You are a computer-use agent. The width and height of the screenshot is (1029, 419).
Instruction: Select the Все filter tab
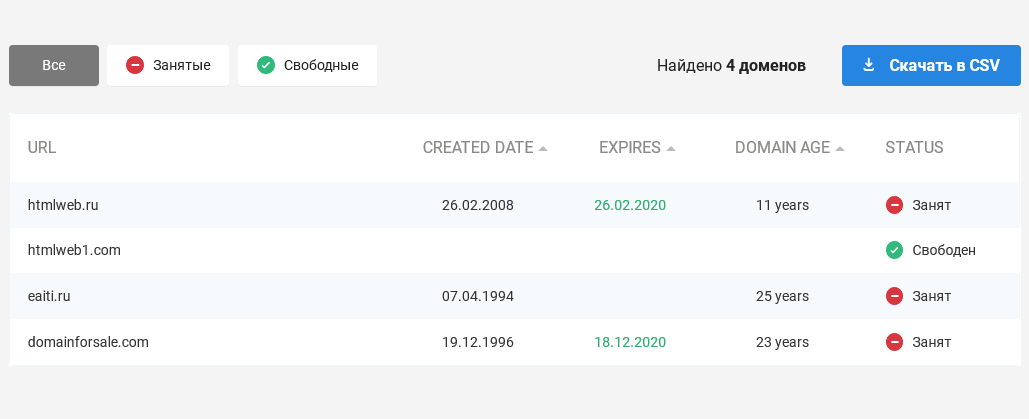coord(54,65)
